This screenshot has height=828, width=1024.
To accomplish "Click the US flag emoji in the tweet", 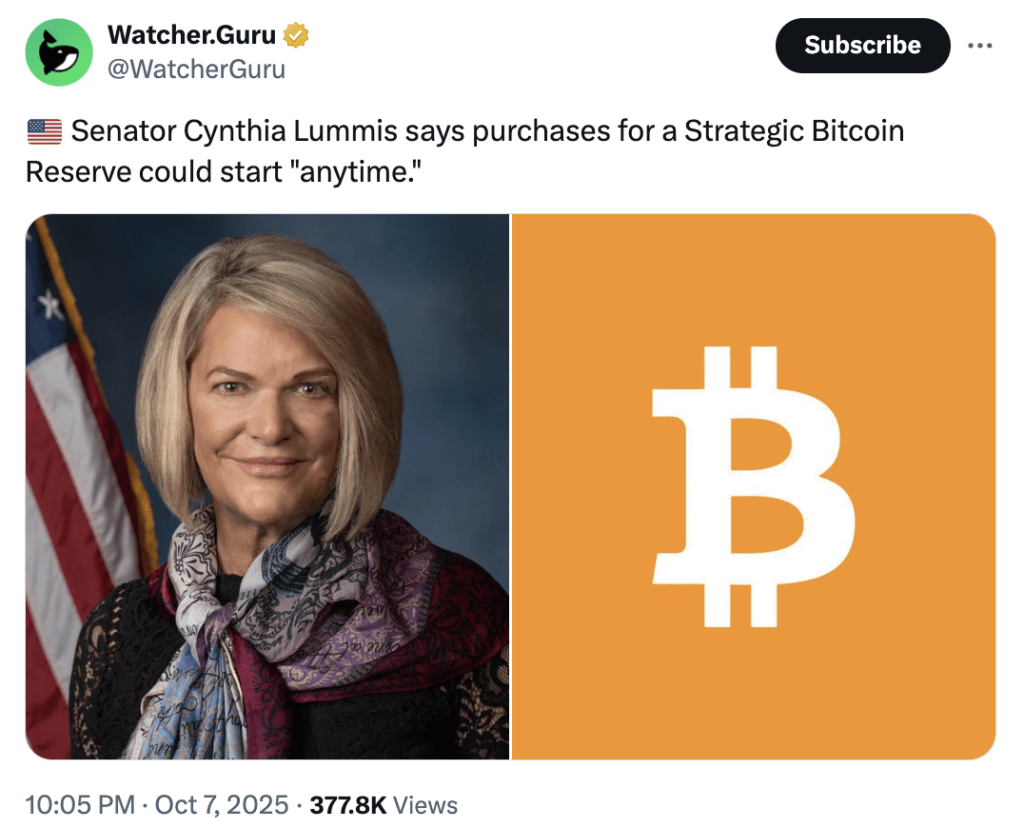I will pyautogui.click(x=44, y=131).
